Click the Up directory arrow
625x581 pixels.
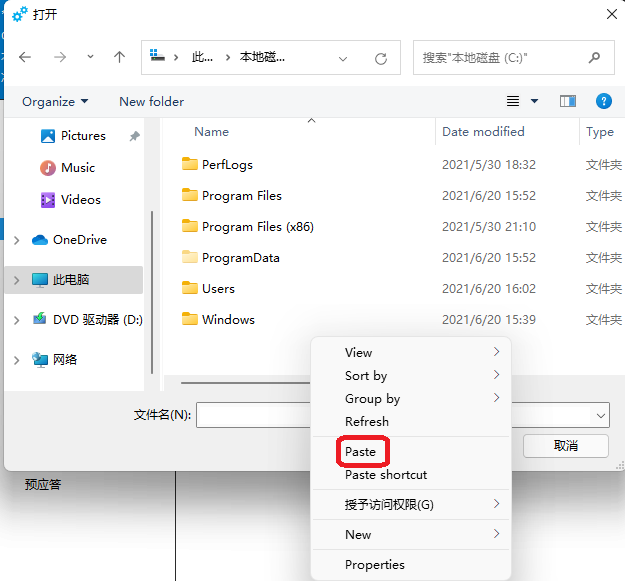tap(119, 58)
